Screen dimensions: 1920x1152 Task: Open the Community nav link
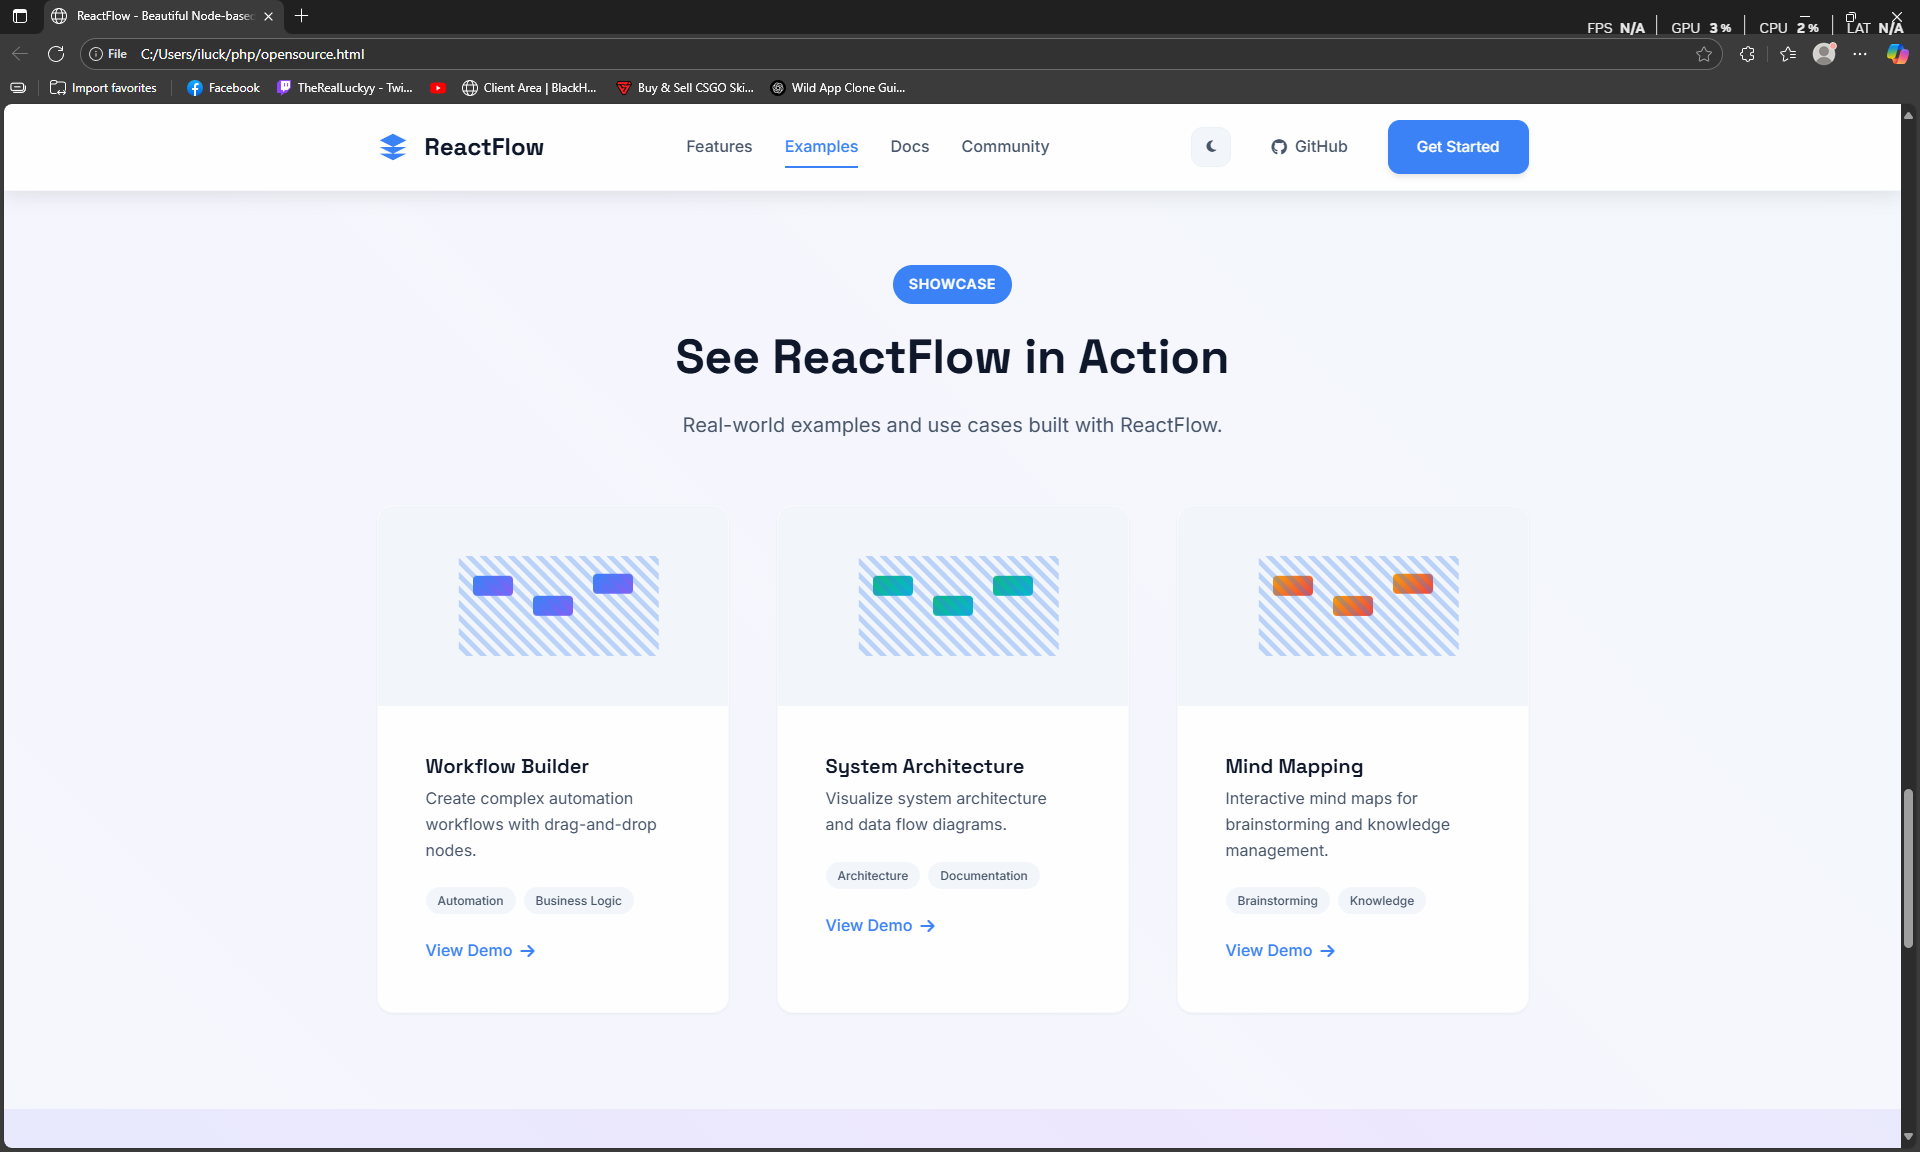[1005, 147]
